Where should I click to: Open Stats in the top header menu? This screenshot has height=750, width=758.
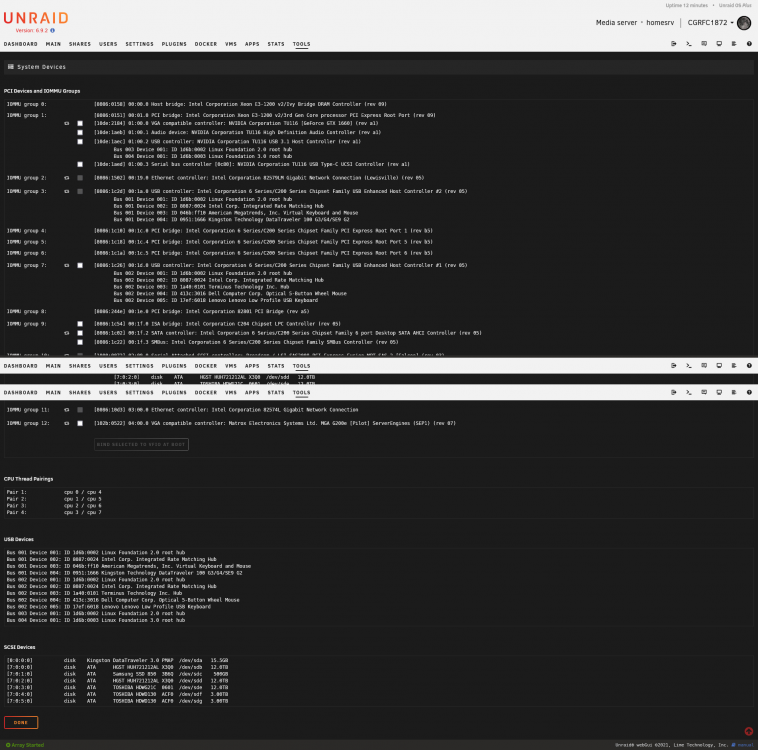276,44
